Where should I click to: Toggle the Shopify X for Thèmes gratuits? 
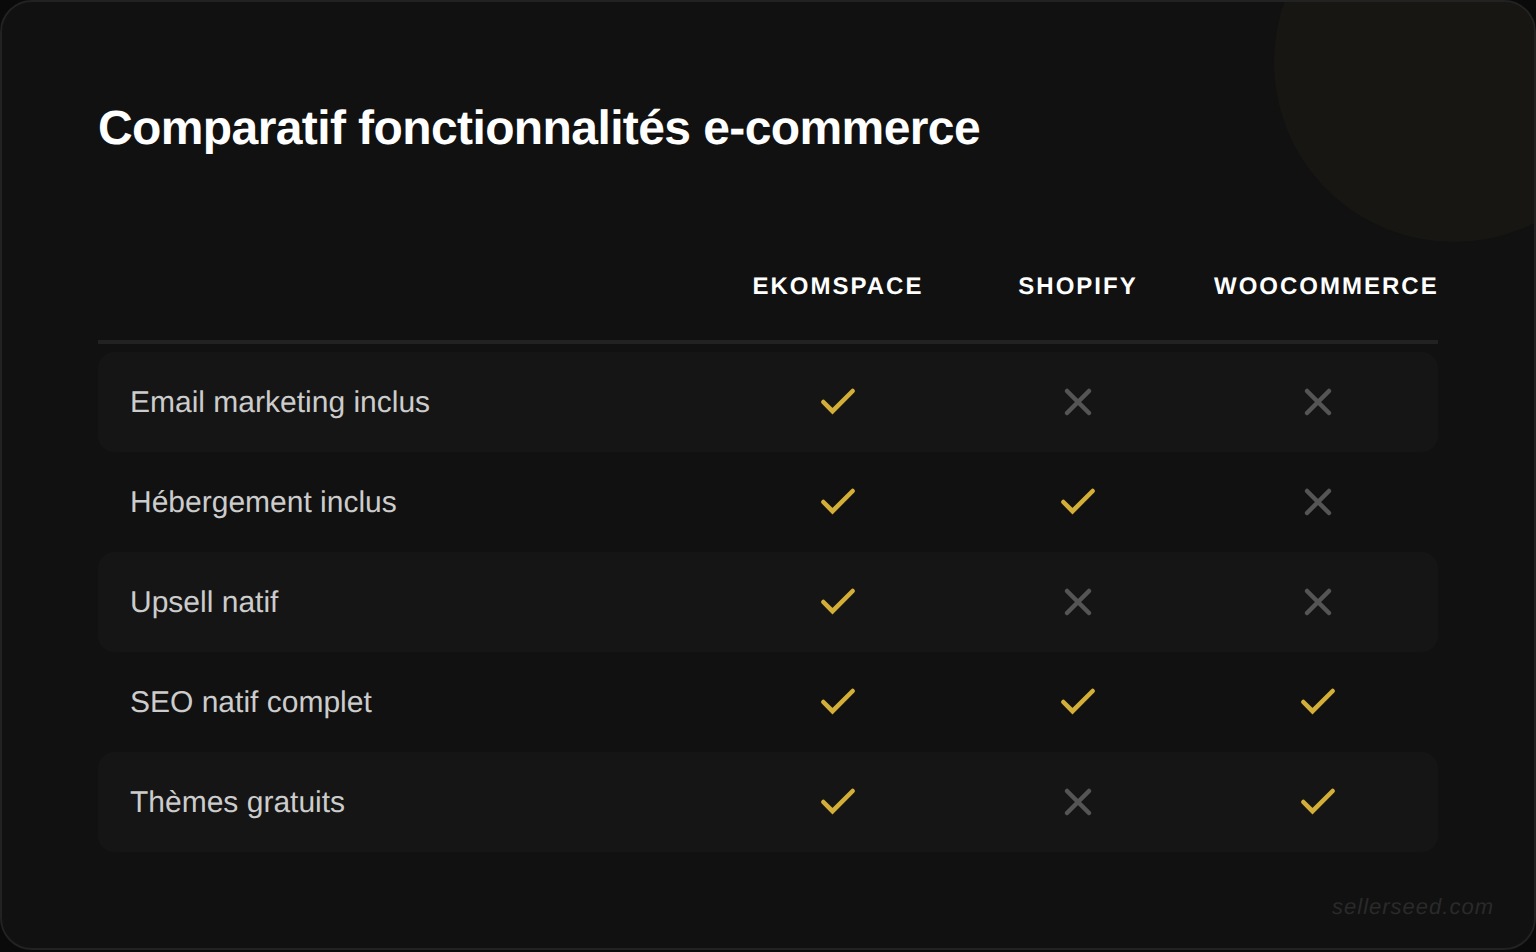(1077, 801)
